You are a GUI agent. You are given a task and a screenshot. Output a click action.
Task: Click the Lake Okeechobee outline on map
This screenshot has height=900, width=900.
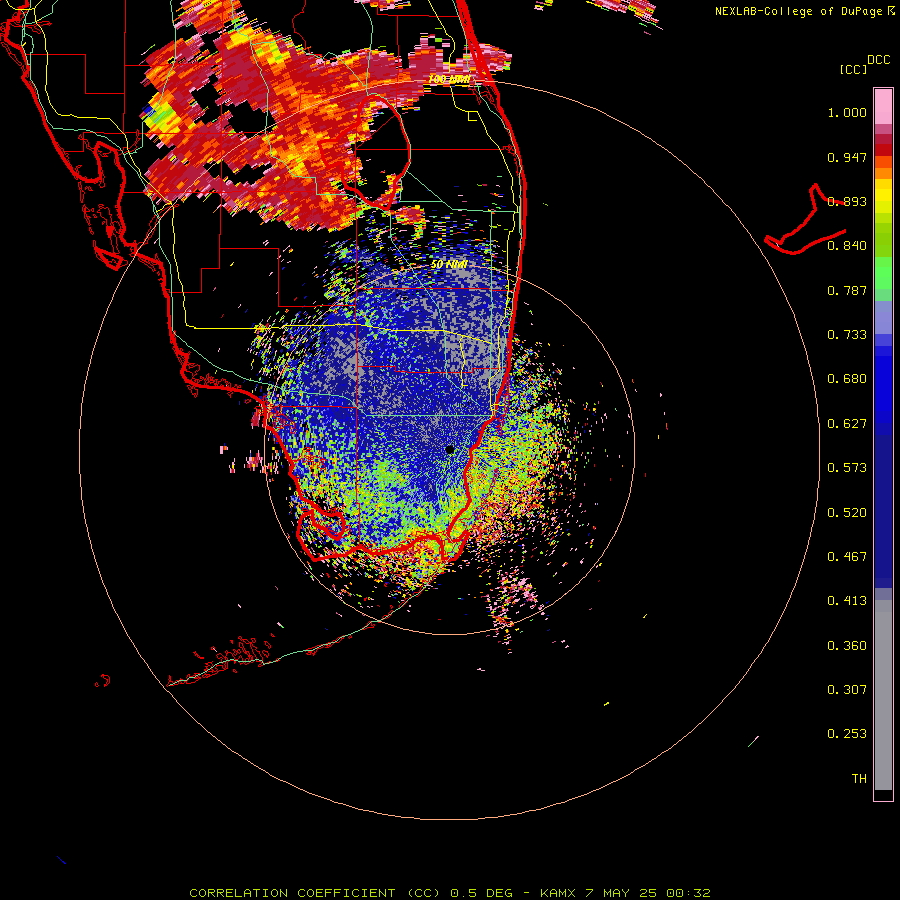[x=377, y=154]
